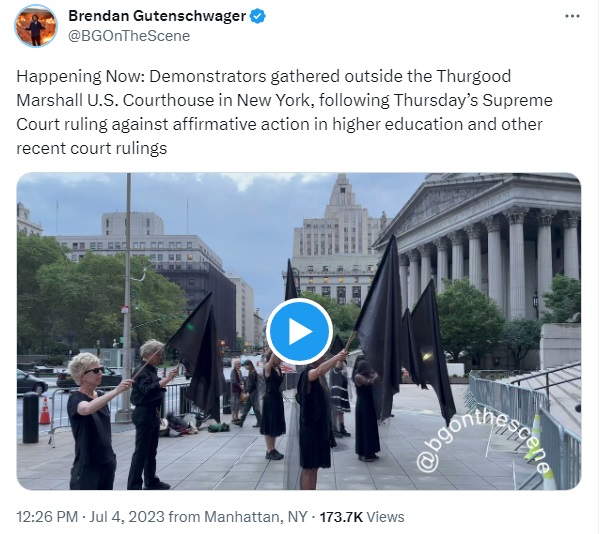Open the three-dot more options menu
The image size is (600, 534).
click(572, 16)
